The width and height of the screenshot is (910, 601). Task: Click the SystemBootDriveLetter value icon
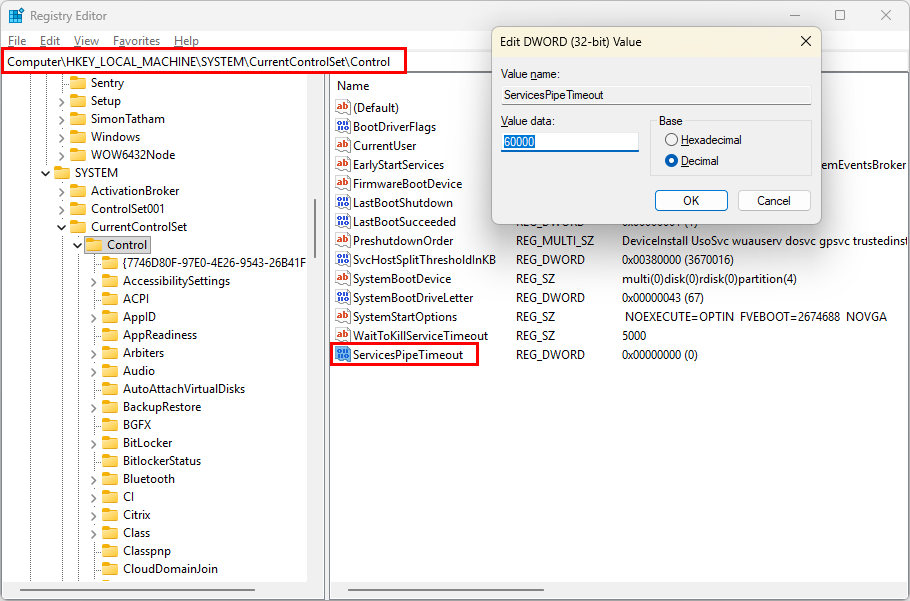click(343, 298)
